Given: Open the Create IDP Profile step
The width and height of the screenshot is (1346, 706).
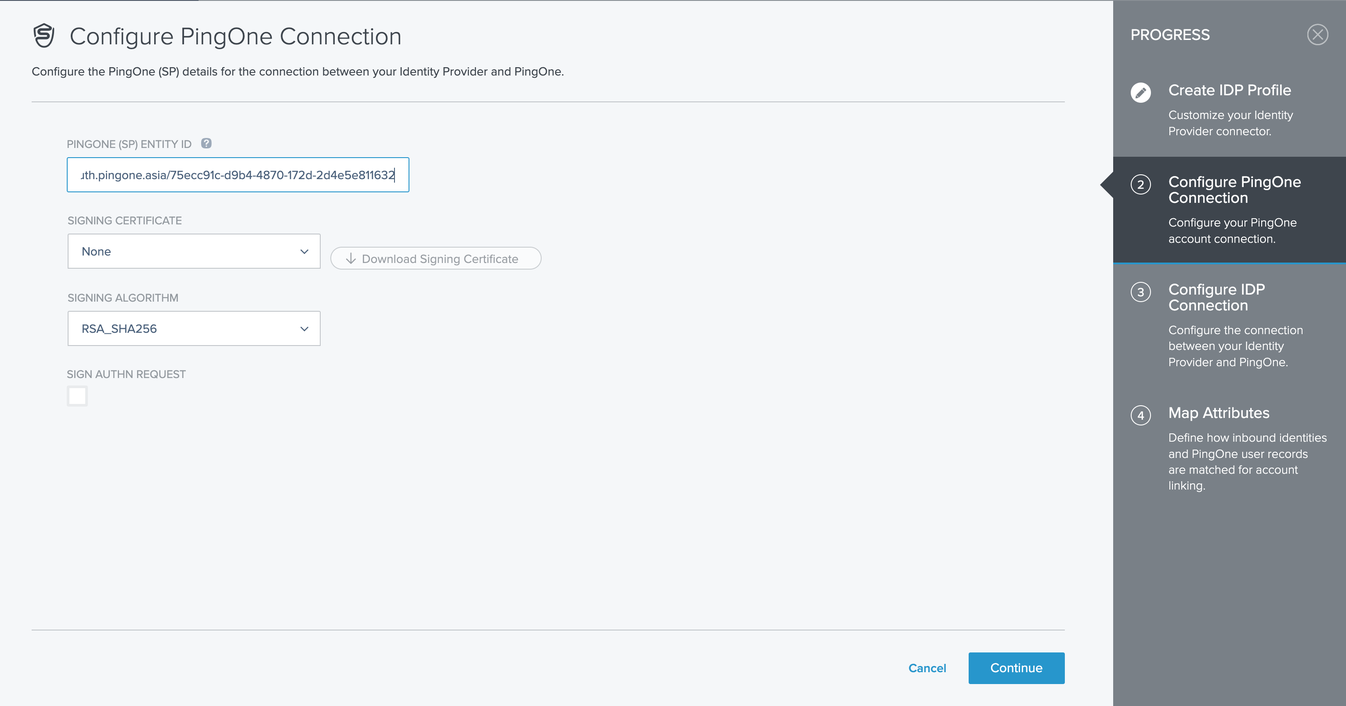Looking at the screenshot, I should (1229, 90).
